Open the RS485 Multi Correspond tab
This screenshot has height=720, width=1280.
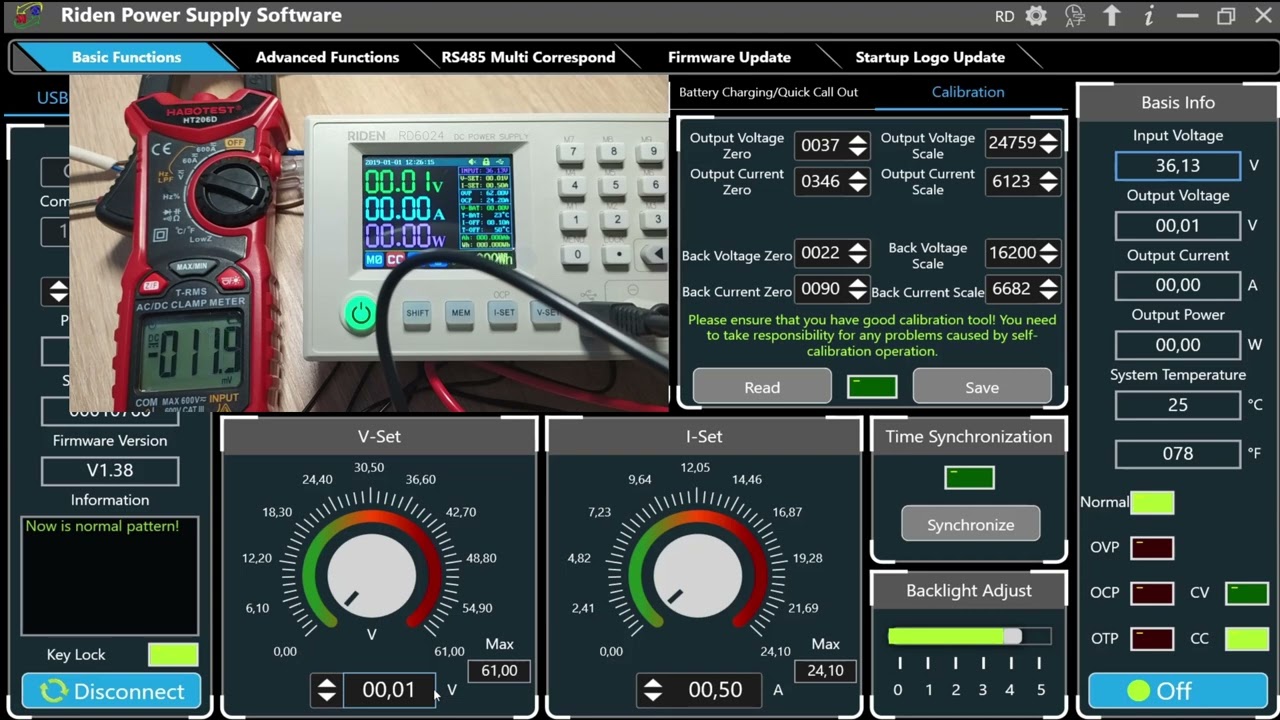pyautogui.click(x=528, y=57)
